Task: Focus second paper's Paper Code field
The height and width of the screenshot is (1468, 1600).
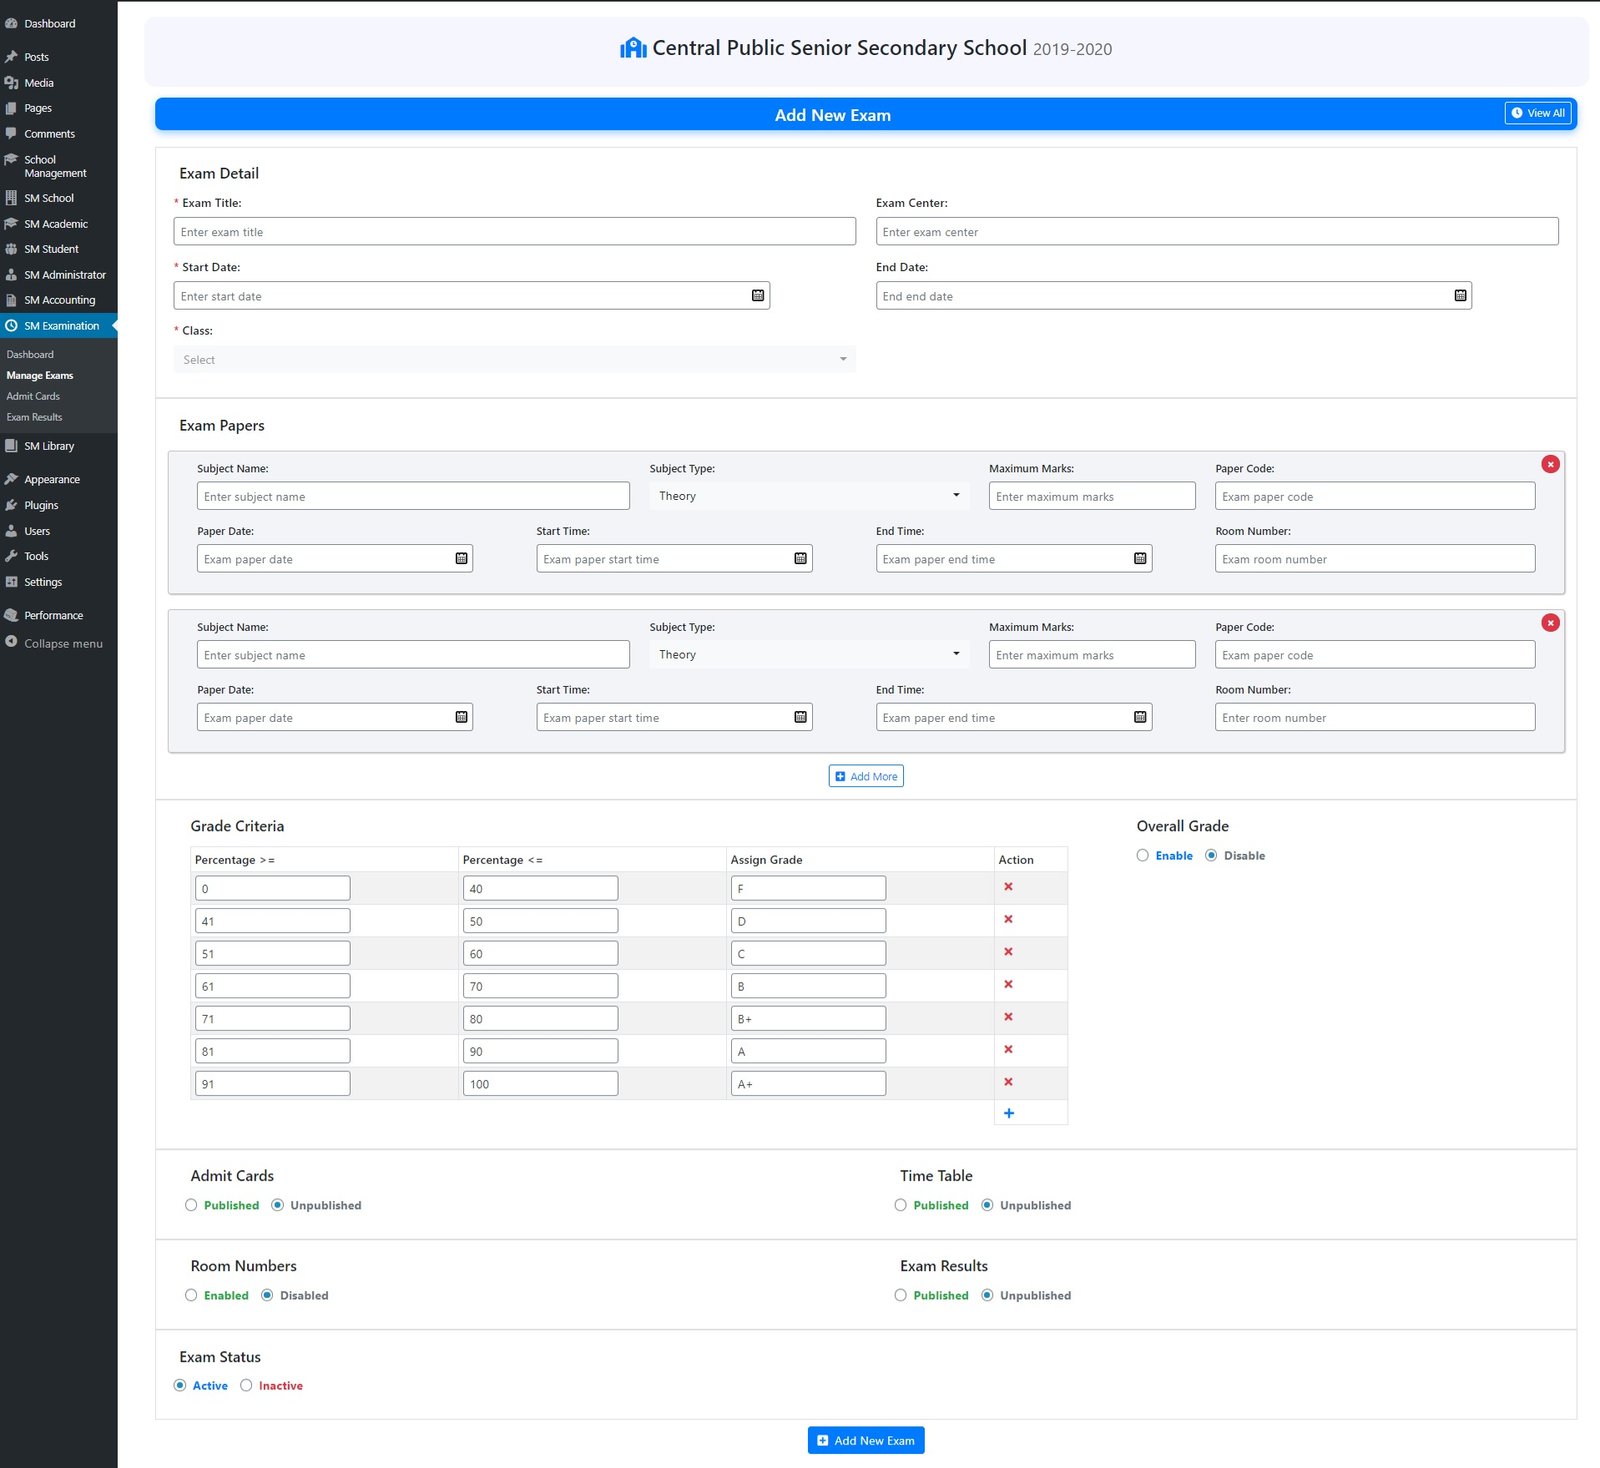Action: 1375,655
